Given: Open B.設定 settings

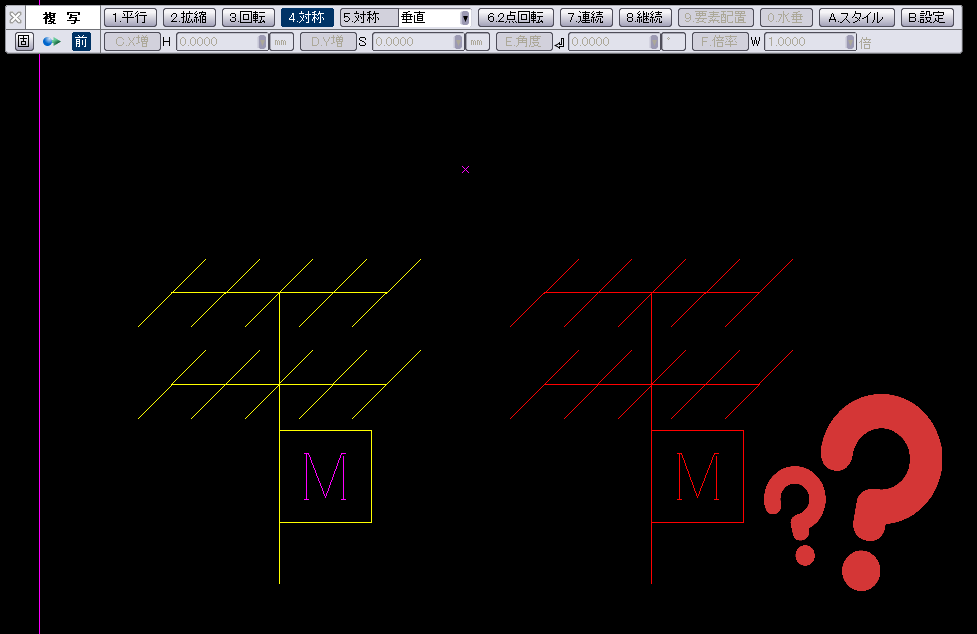Looking at the screenshot, I should (927, 17).
